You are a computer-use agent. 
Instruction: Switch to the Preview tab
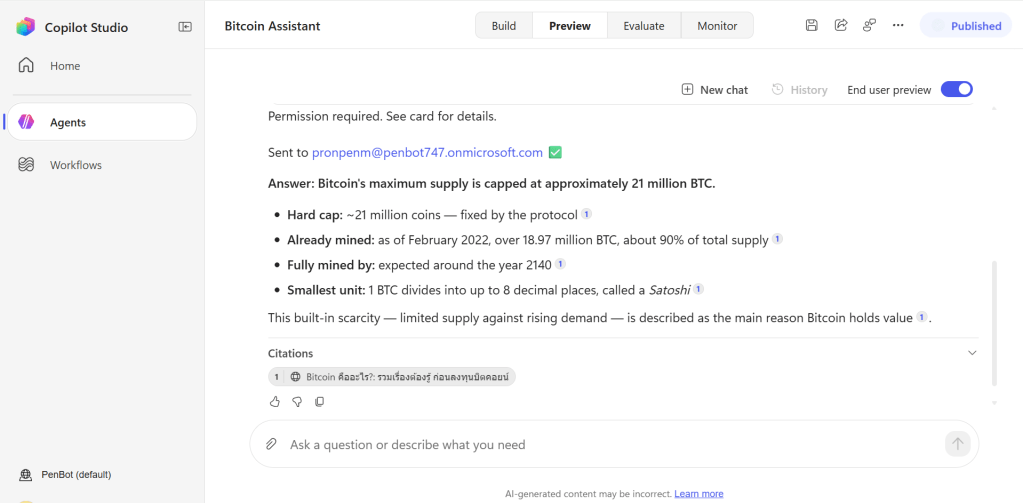[x=570, y=26]
